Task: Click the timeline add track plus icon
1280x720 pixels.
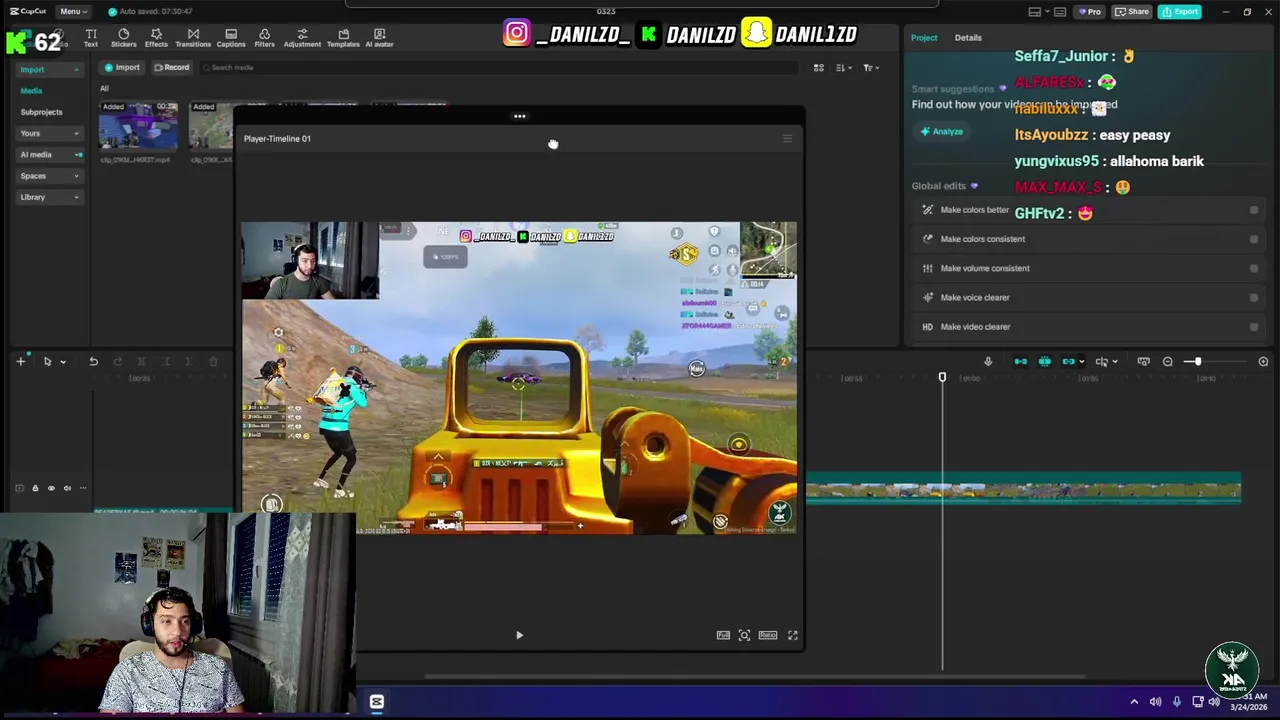Action: tap(20, 361)
